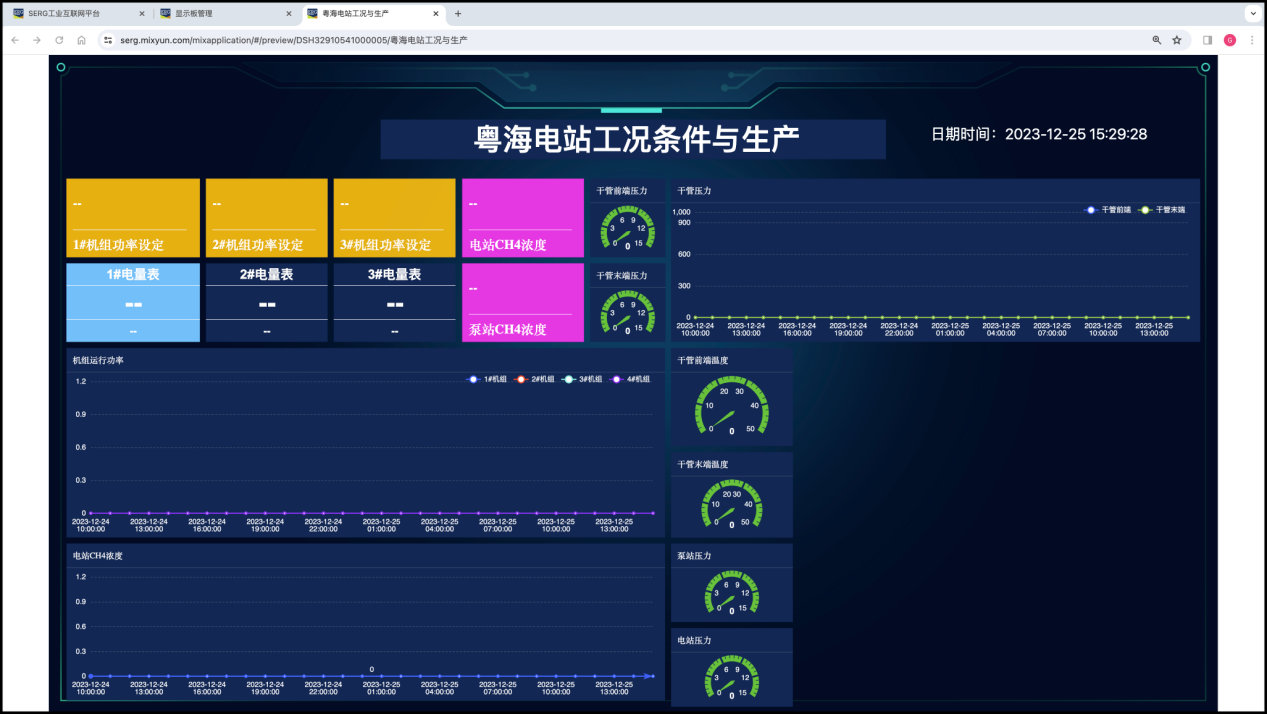Reload the page with the refresh icon
Screen dimensions: 1267x714
click(59, 40)
